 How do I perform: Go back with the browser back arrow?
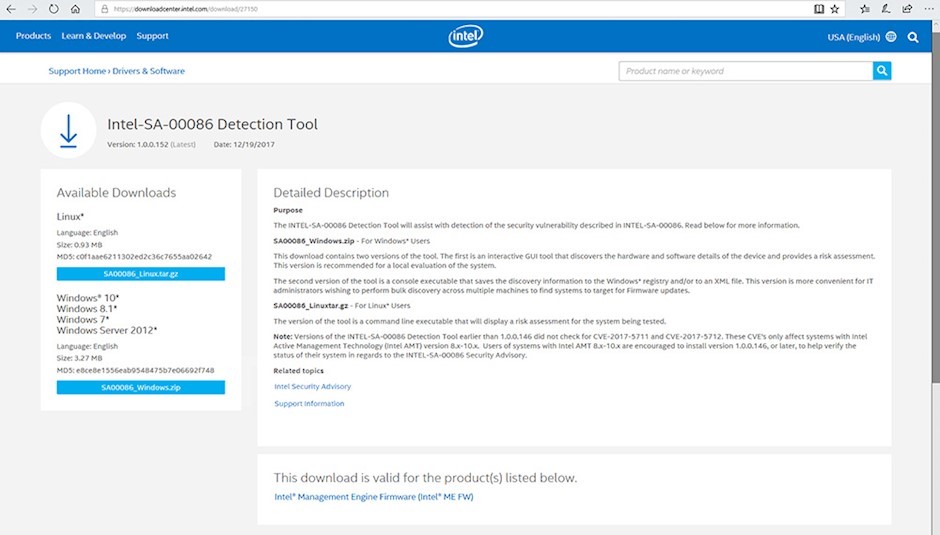click(11, 9)
